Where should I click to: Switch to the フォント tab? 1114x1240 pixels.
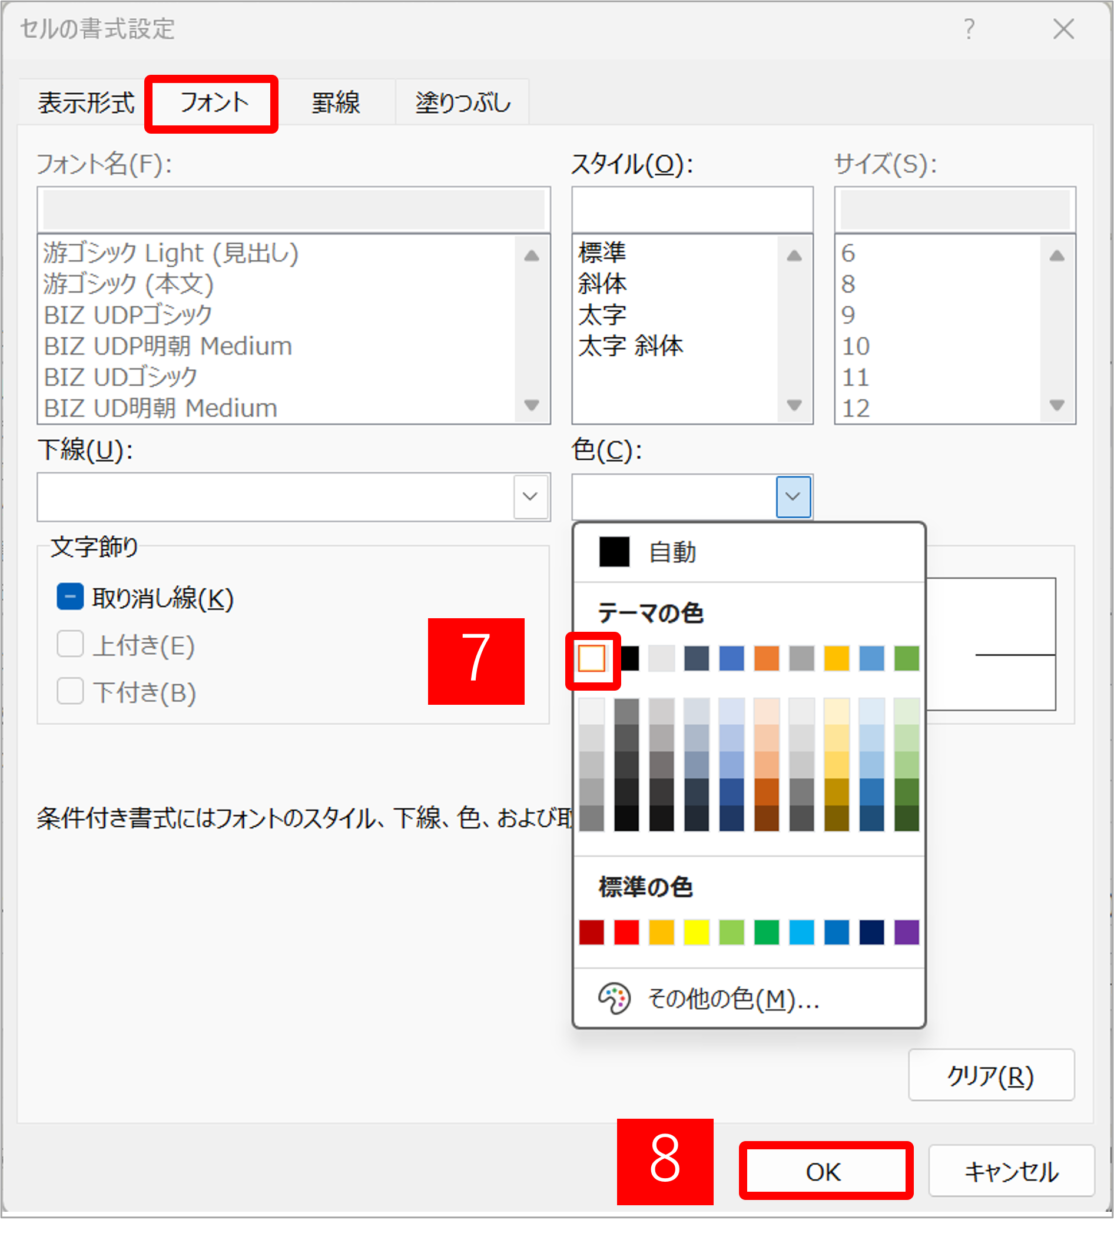coord(213,103)
